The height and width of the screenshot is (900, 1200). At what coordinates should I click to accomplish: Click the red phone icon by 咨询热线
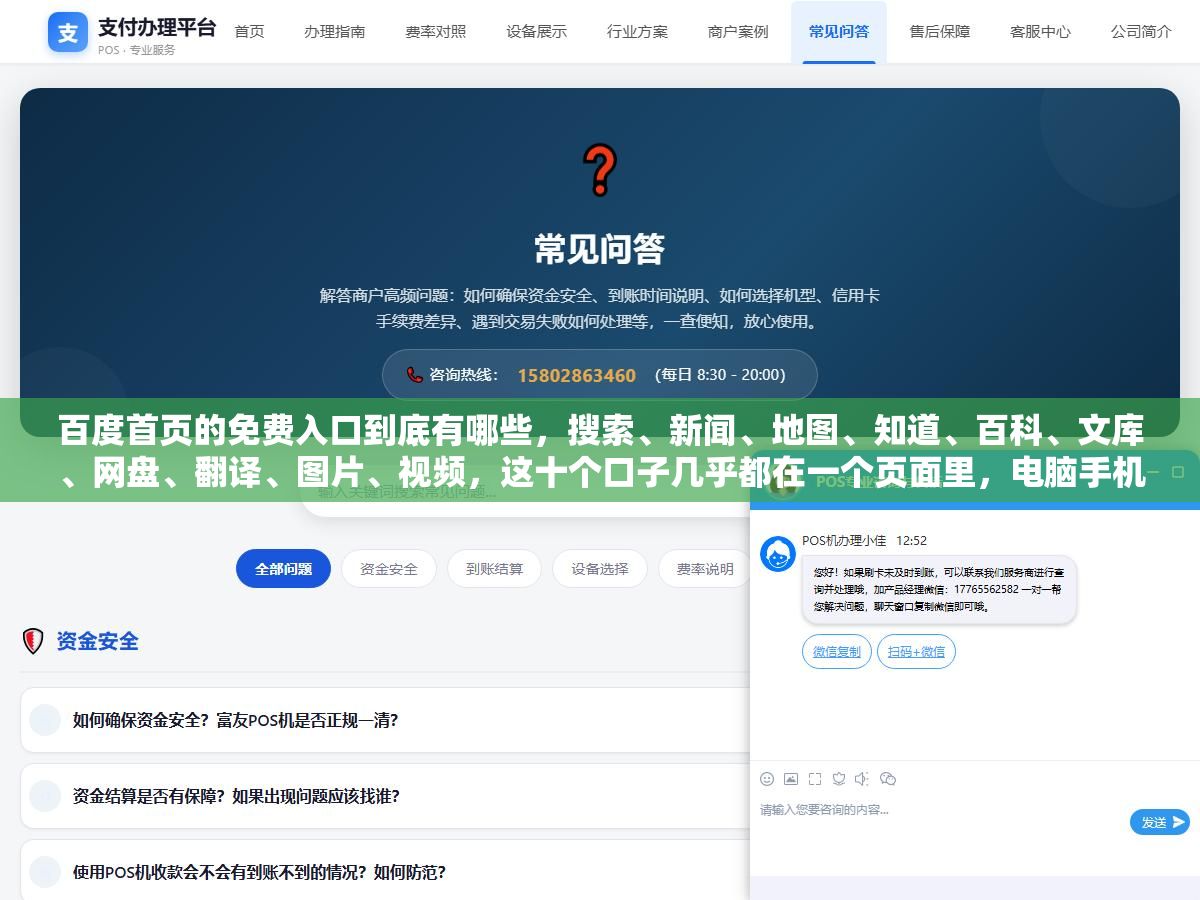414,375
